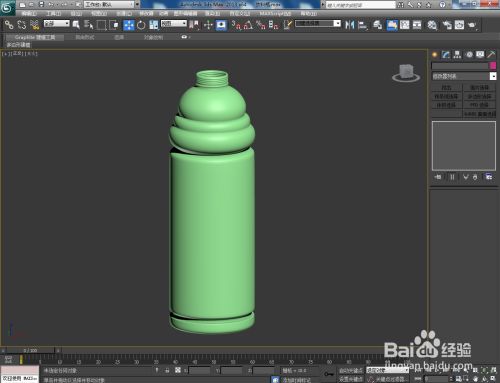The width and height of the screenshot is (500, 383).
Task: Open the reference coordinate system dropdown
Action: (x=174, y=24)
